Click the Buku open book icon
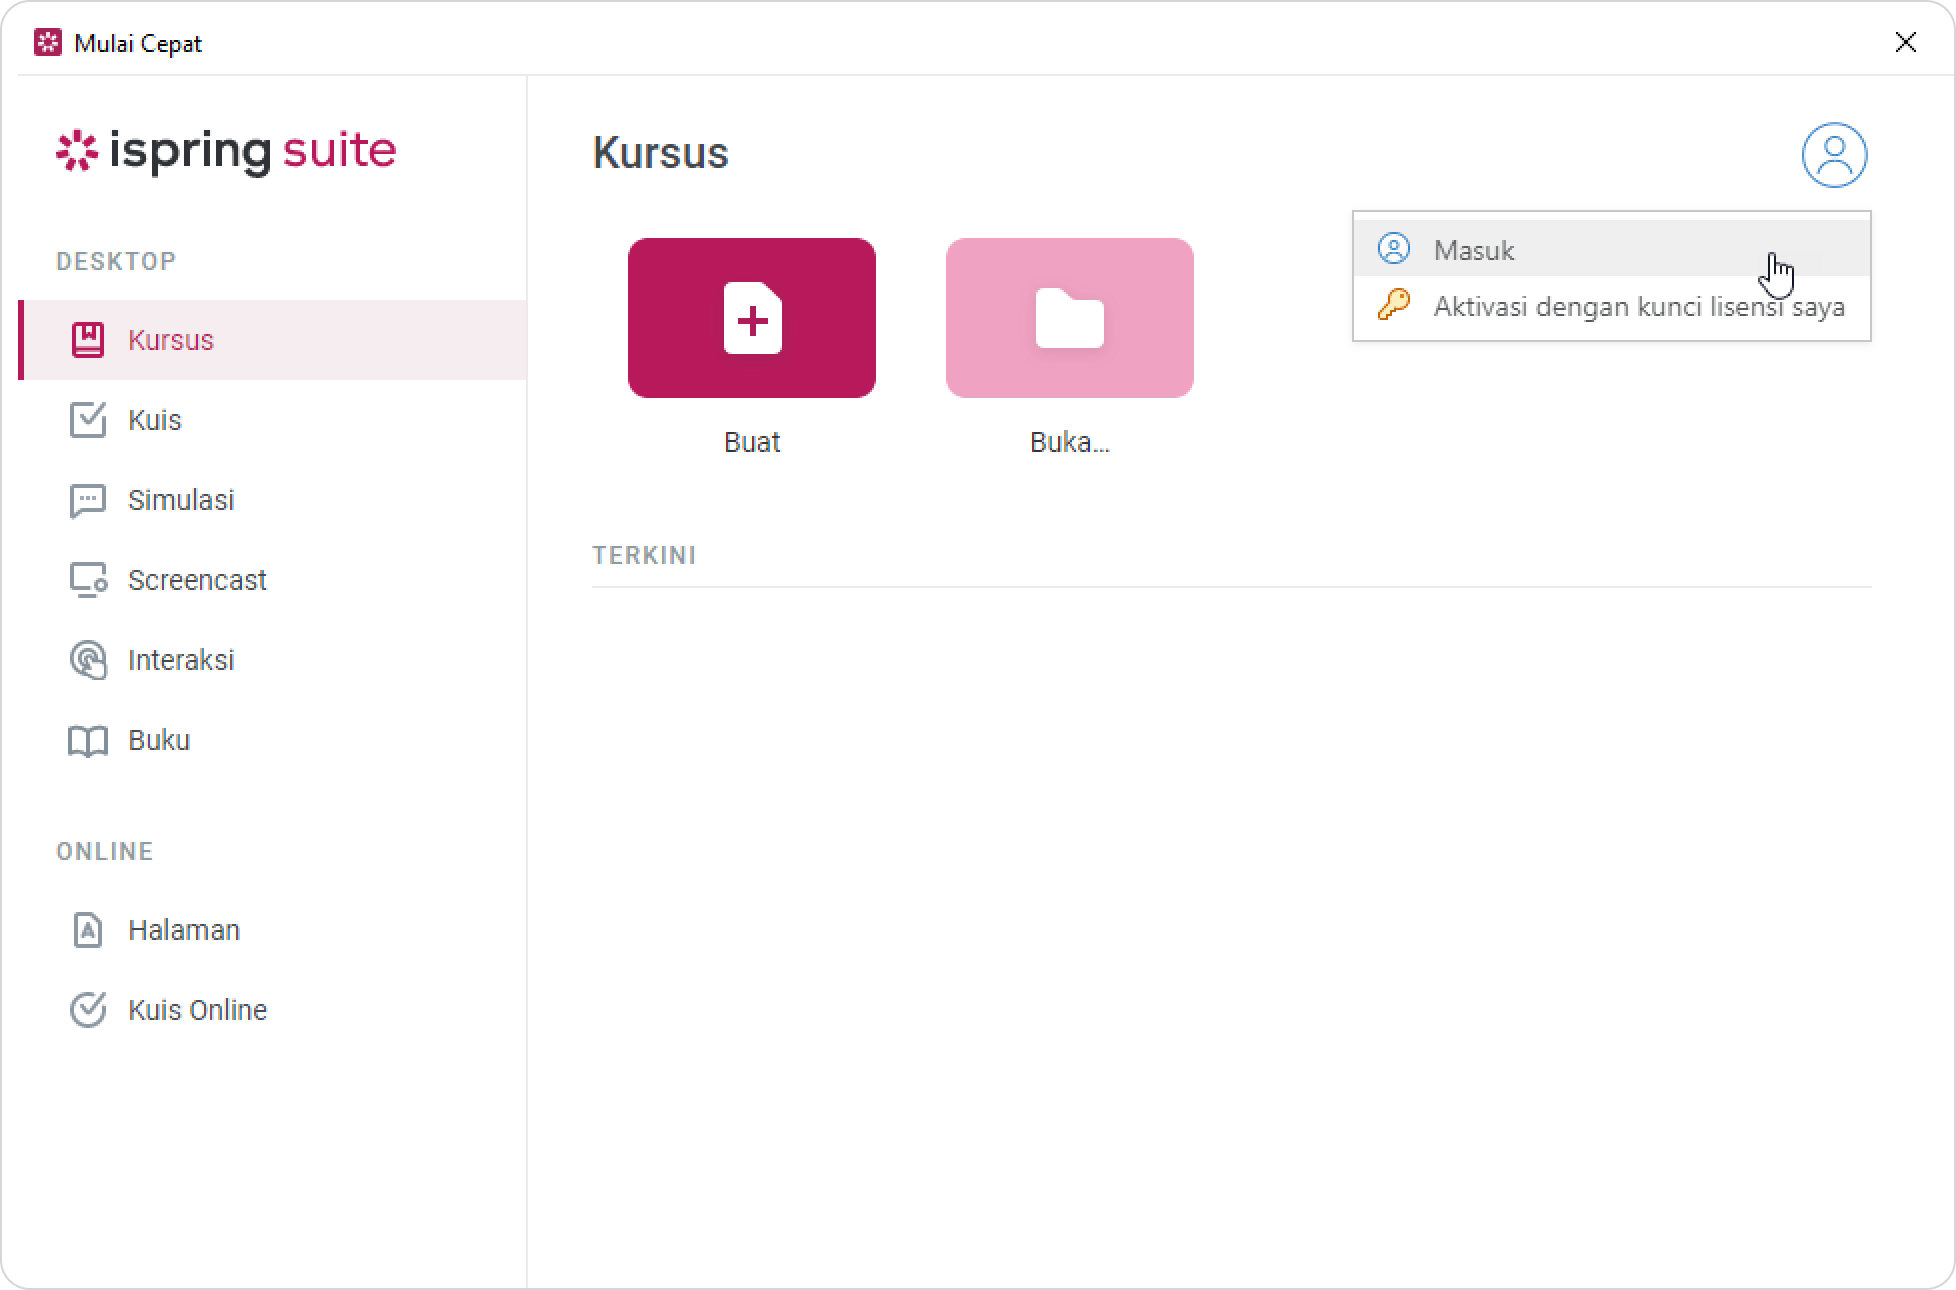The image size is (1956, 1290). (x=88, y=741)
